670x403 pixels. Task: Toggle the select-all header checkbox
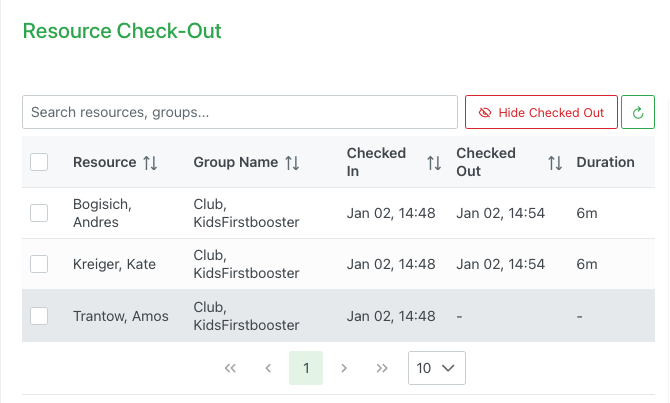click(39, 162)
